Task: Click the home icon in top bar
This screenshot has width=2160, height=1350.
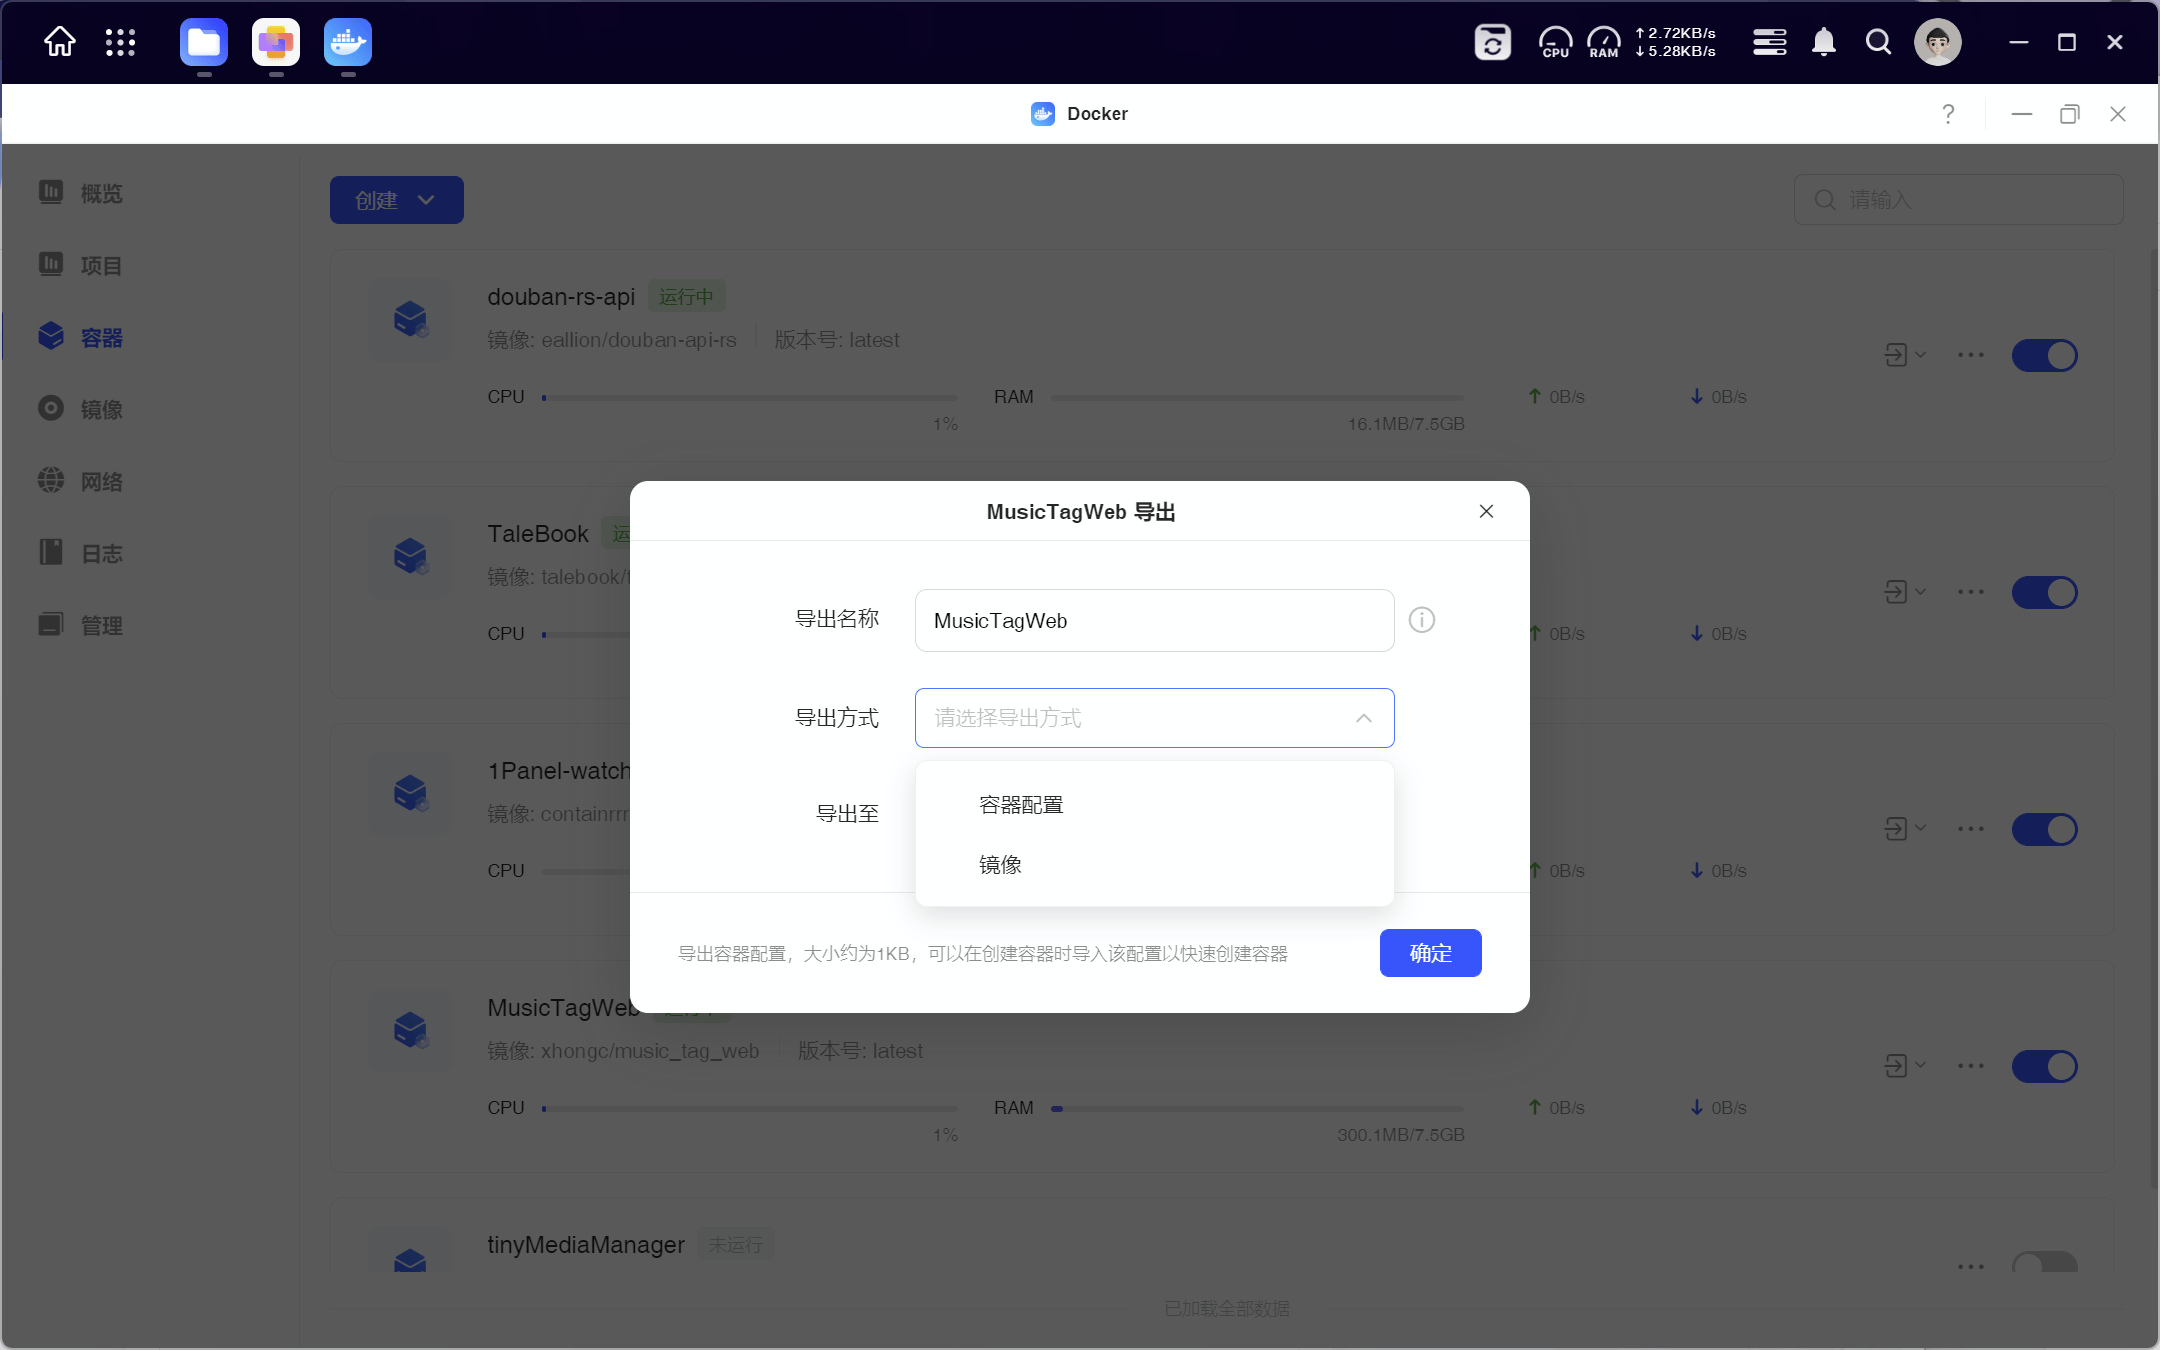Action: pos(60,42)
